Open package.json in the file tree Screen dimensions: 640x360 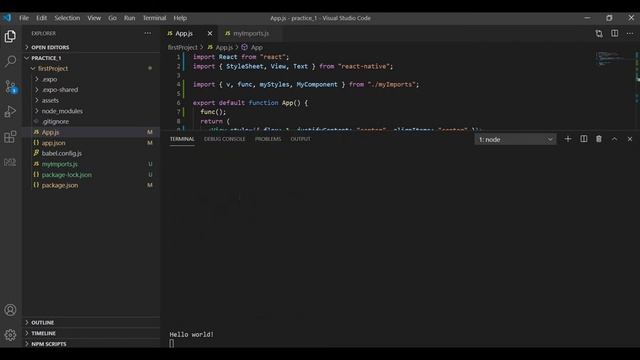(91, 185)
